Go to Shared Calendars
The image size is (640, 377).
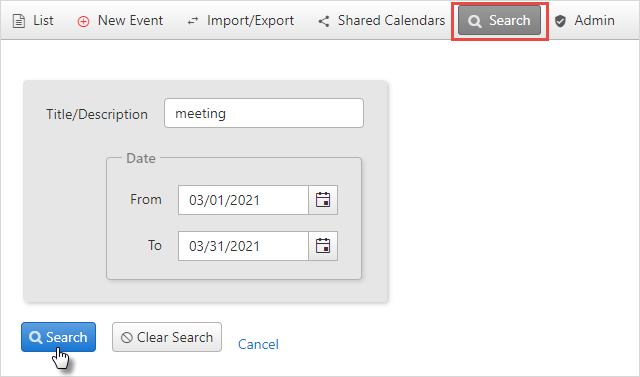(382, 21)
